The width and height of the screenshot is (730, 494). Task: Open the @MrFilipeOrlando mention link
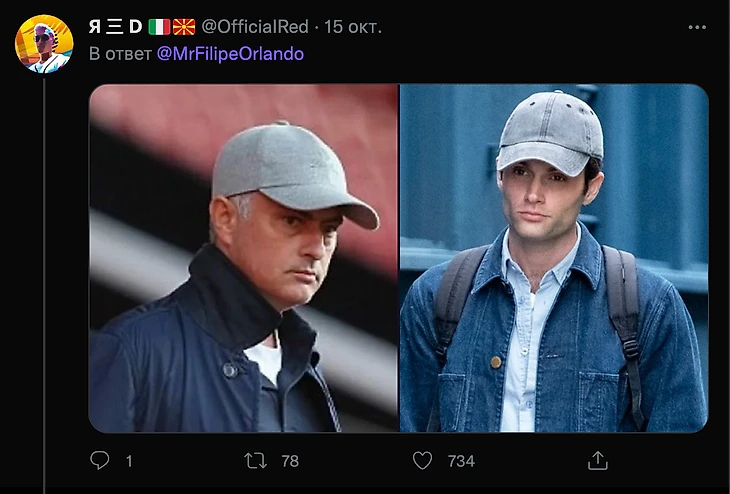click(230, 53)
